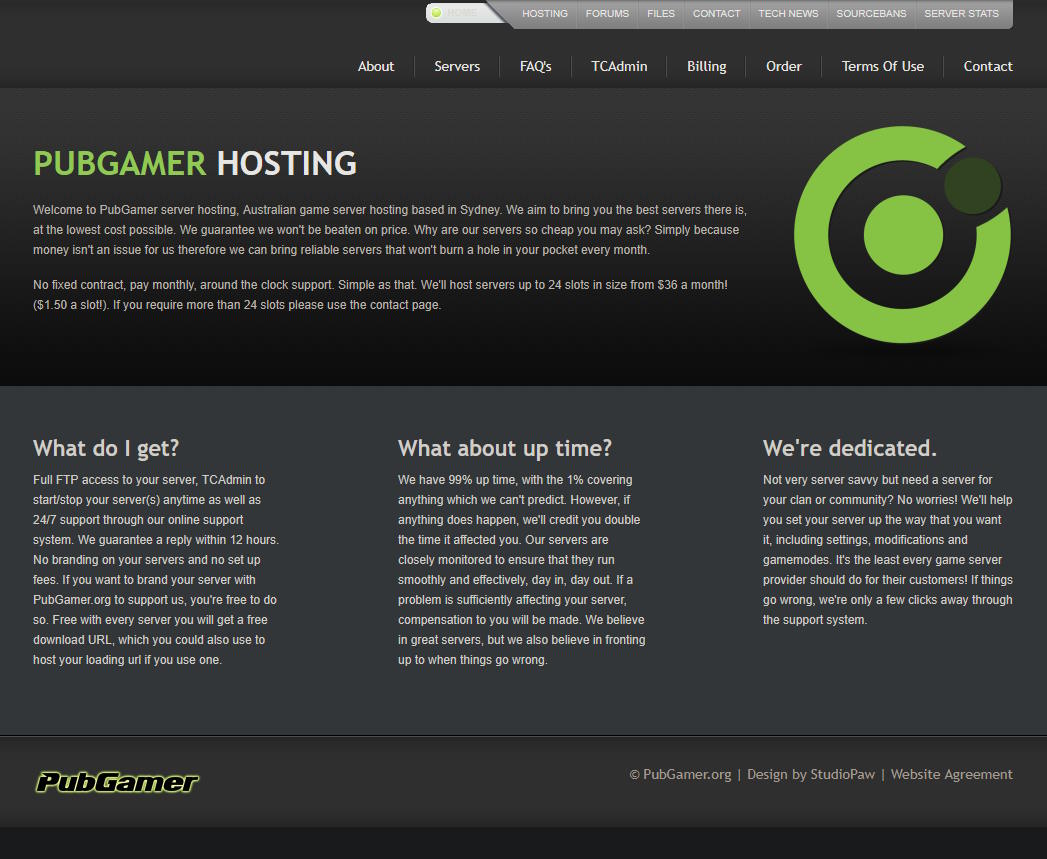Read the Terms Of Use
The width and height of the screenshot is (1047, 859).
882,66
